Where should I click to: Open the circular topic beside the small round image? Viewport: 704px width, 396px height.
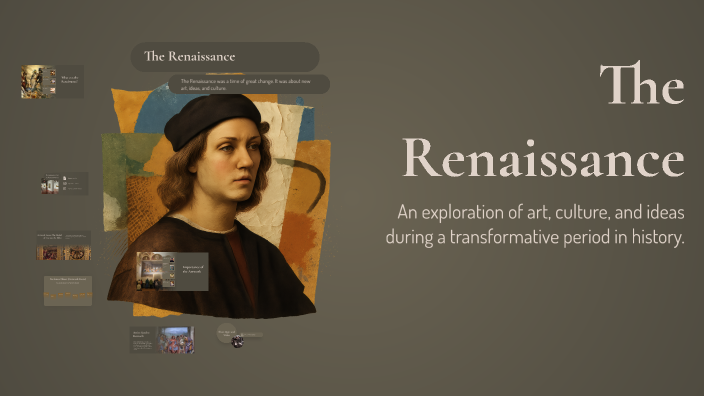point(226,333)
